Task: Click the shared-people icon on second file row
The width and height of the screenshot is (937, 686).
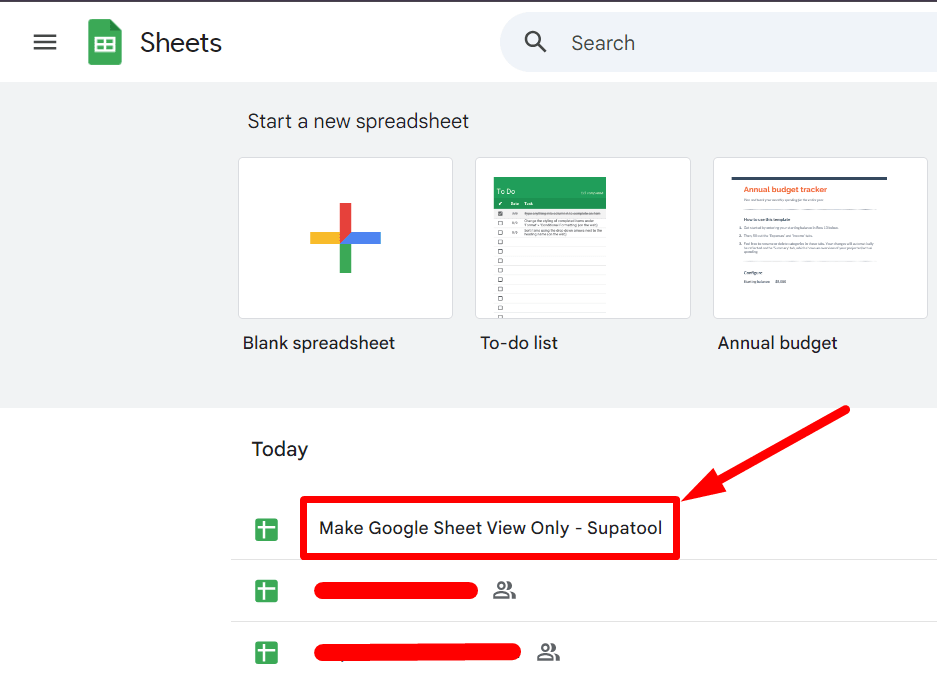Action: pos(504,591)
